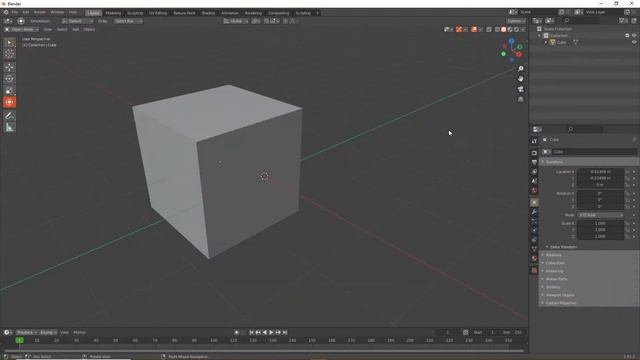Toggle the camera view icon
Viewport: 640px width, 360px height.
[x=520, y=89]
